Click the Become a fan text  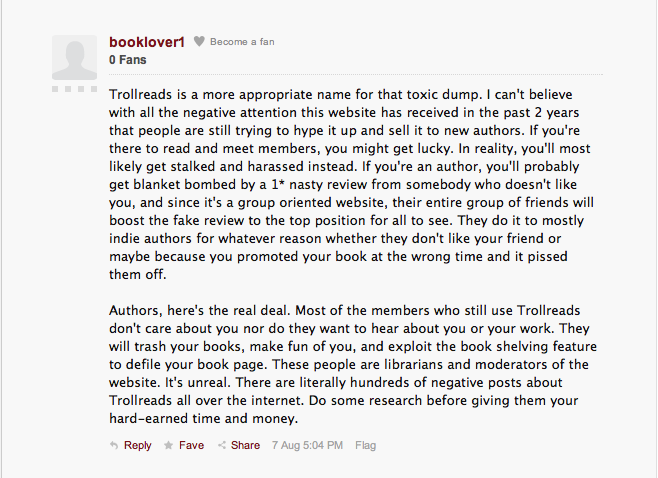tap(242, 42)
